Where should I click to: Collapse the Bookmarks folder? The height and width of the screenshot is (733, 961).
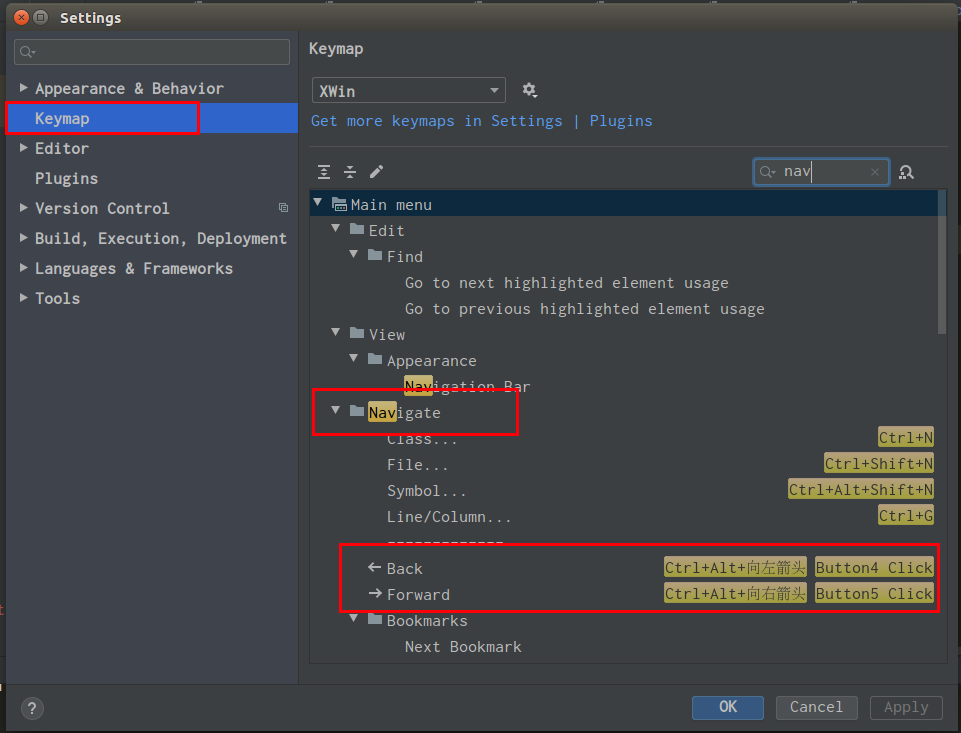click(x=353, y=620)
